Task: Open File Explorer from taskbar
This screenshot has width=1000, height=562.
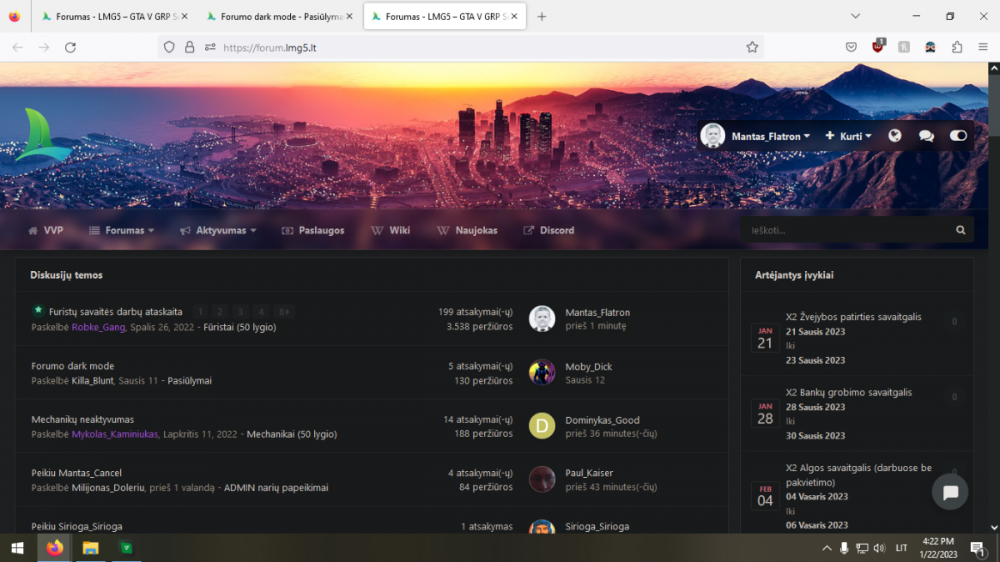Action: coord(90,548)
